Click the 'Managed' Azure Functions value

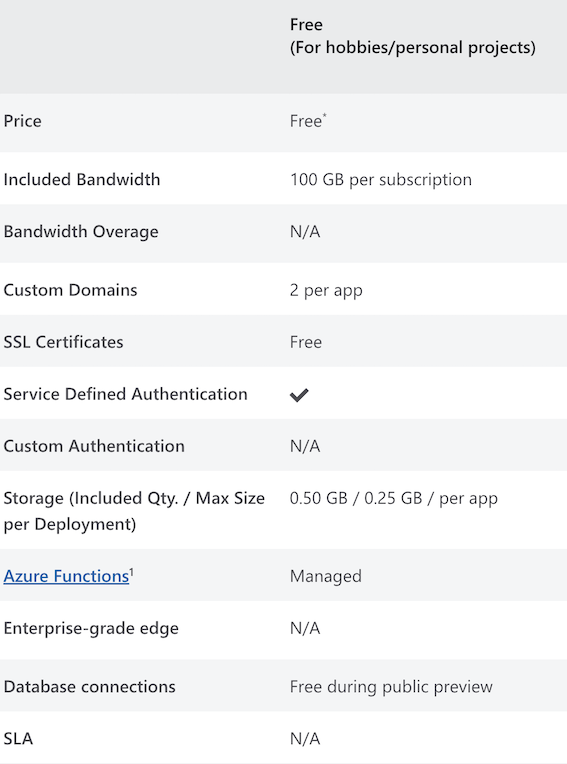click(x=326, y=576)
